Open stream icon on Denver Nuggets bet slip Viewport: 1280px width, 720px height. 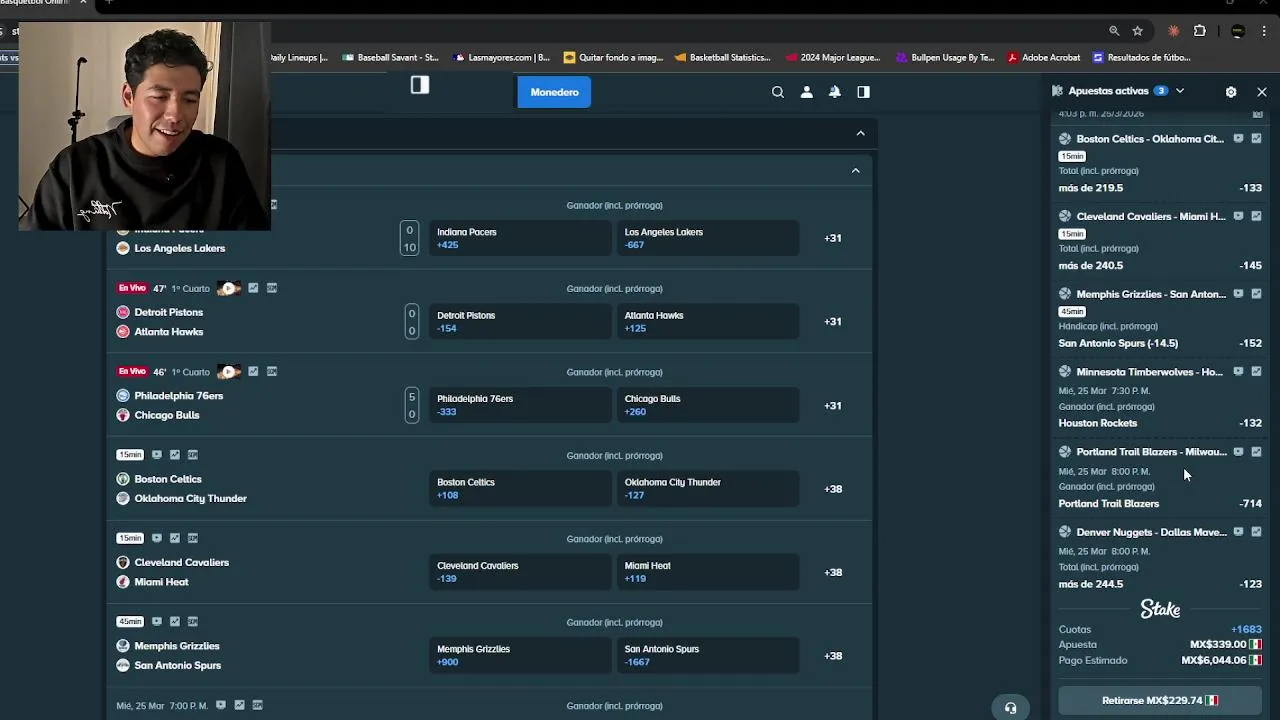click(x=1238, y=532)
